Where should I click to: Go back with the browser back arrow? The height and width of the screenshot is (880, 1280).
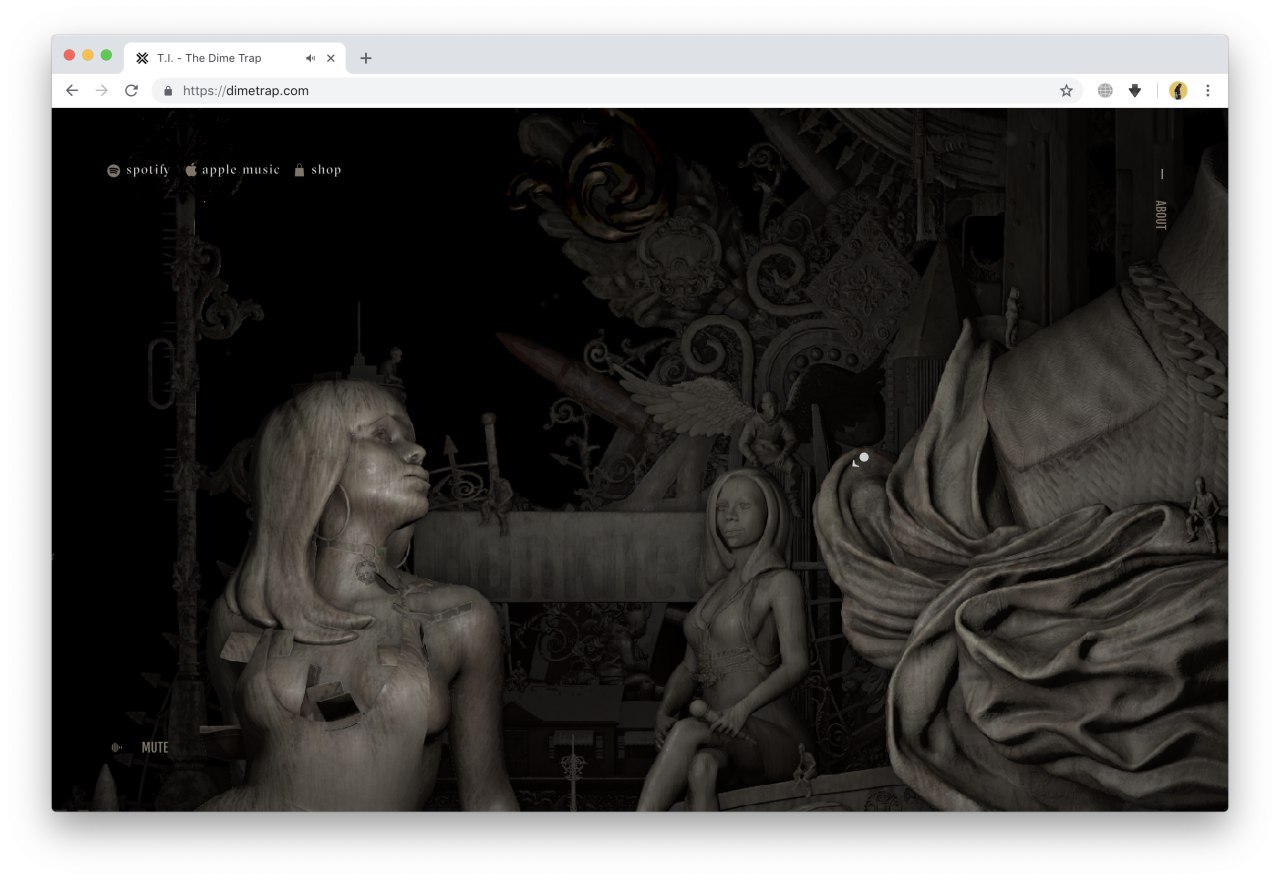[72, 90]
